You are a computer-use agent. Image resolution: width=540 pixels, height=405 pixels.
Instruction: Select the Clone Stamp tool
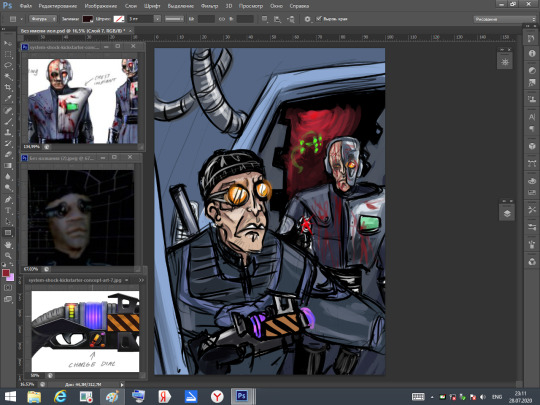pyautogui.click(x=8, y=132)
